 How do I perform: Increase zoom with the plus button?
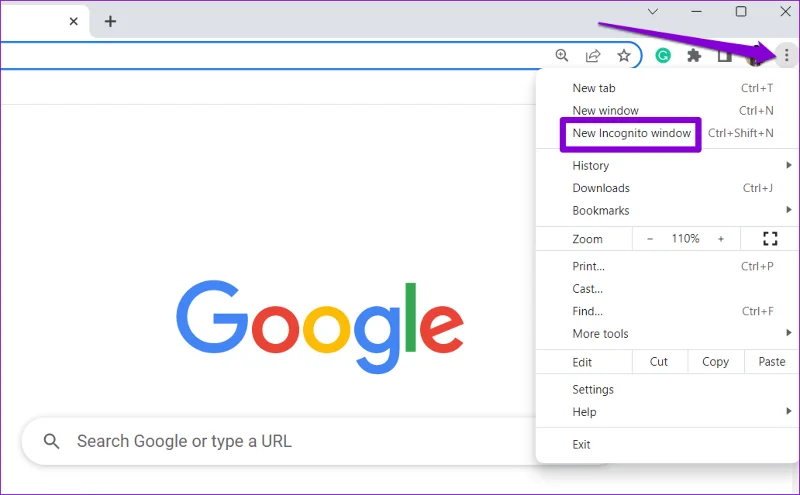coord(721,239)
